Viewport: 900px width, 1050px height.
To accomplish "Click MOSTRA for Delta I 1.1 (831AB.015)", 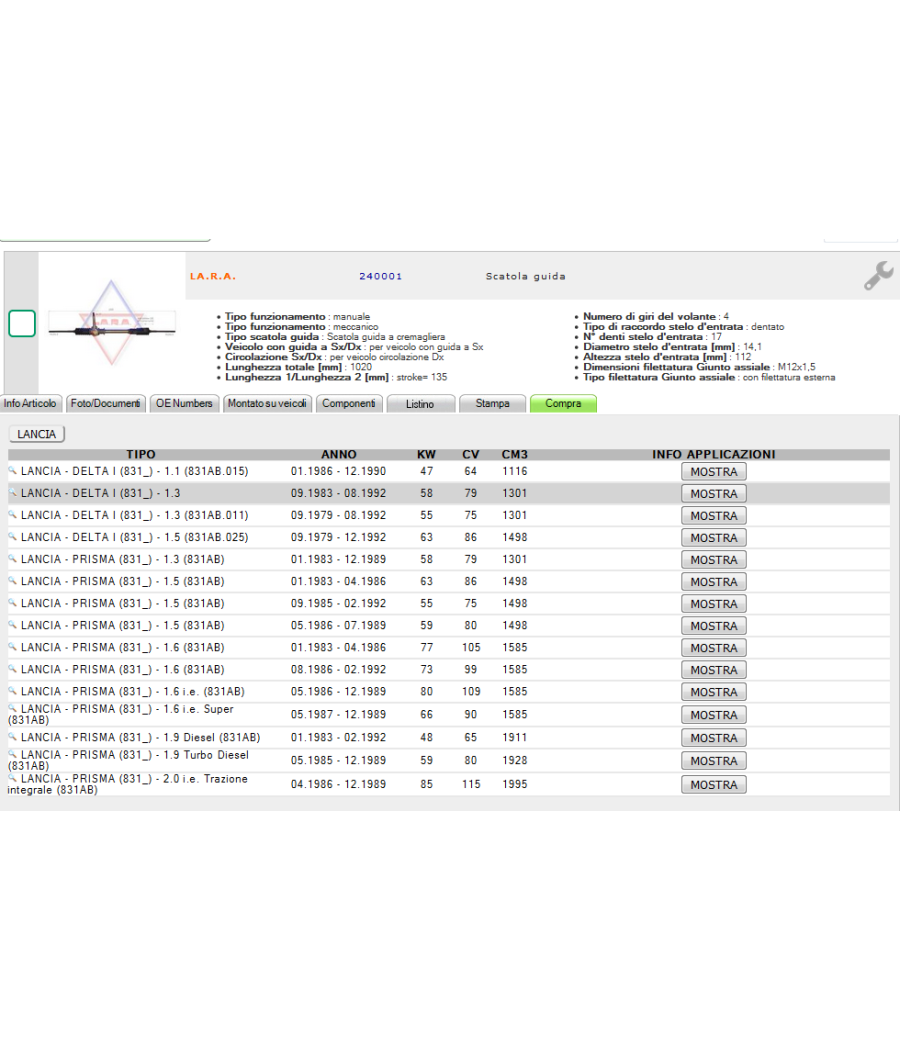I will coord(714,472).
